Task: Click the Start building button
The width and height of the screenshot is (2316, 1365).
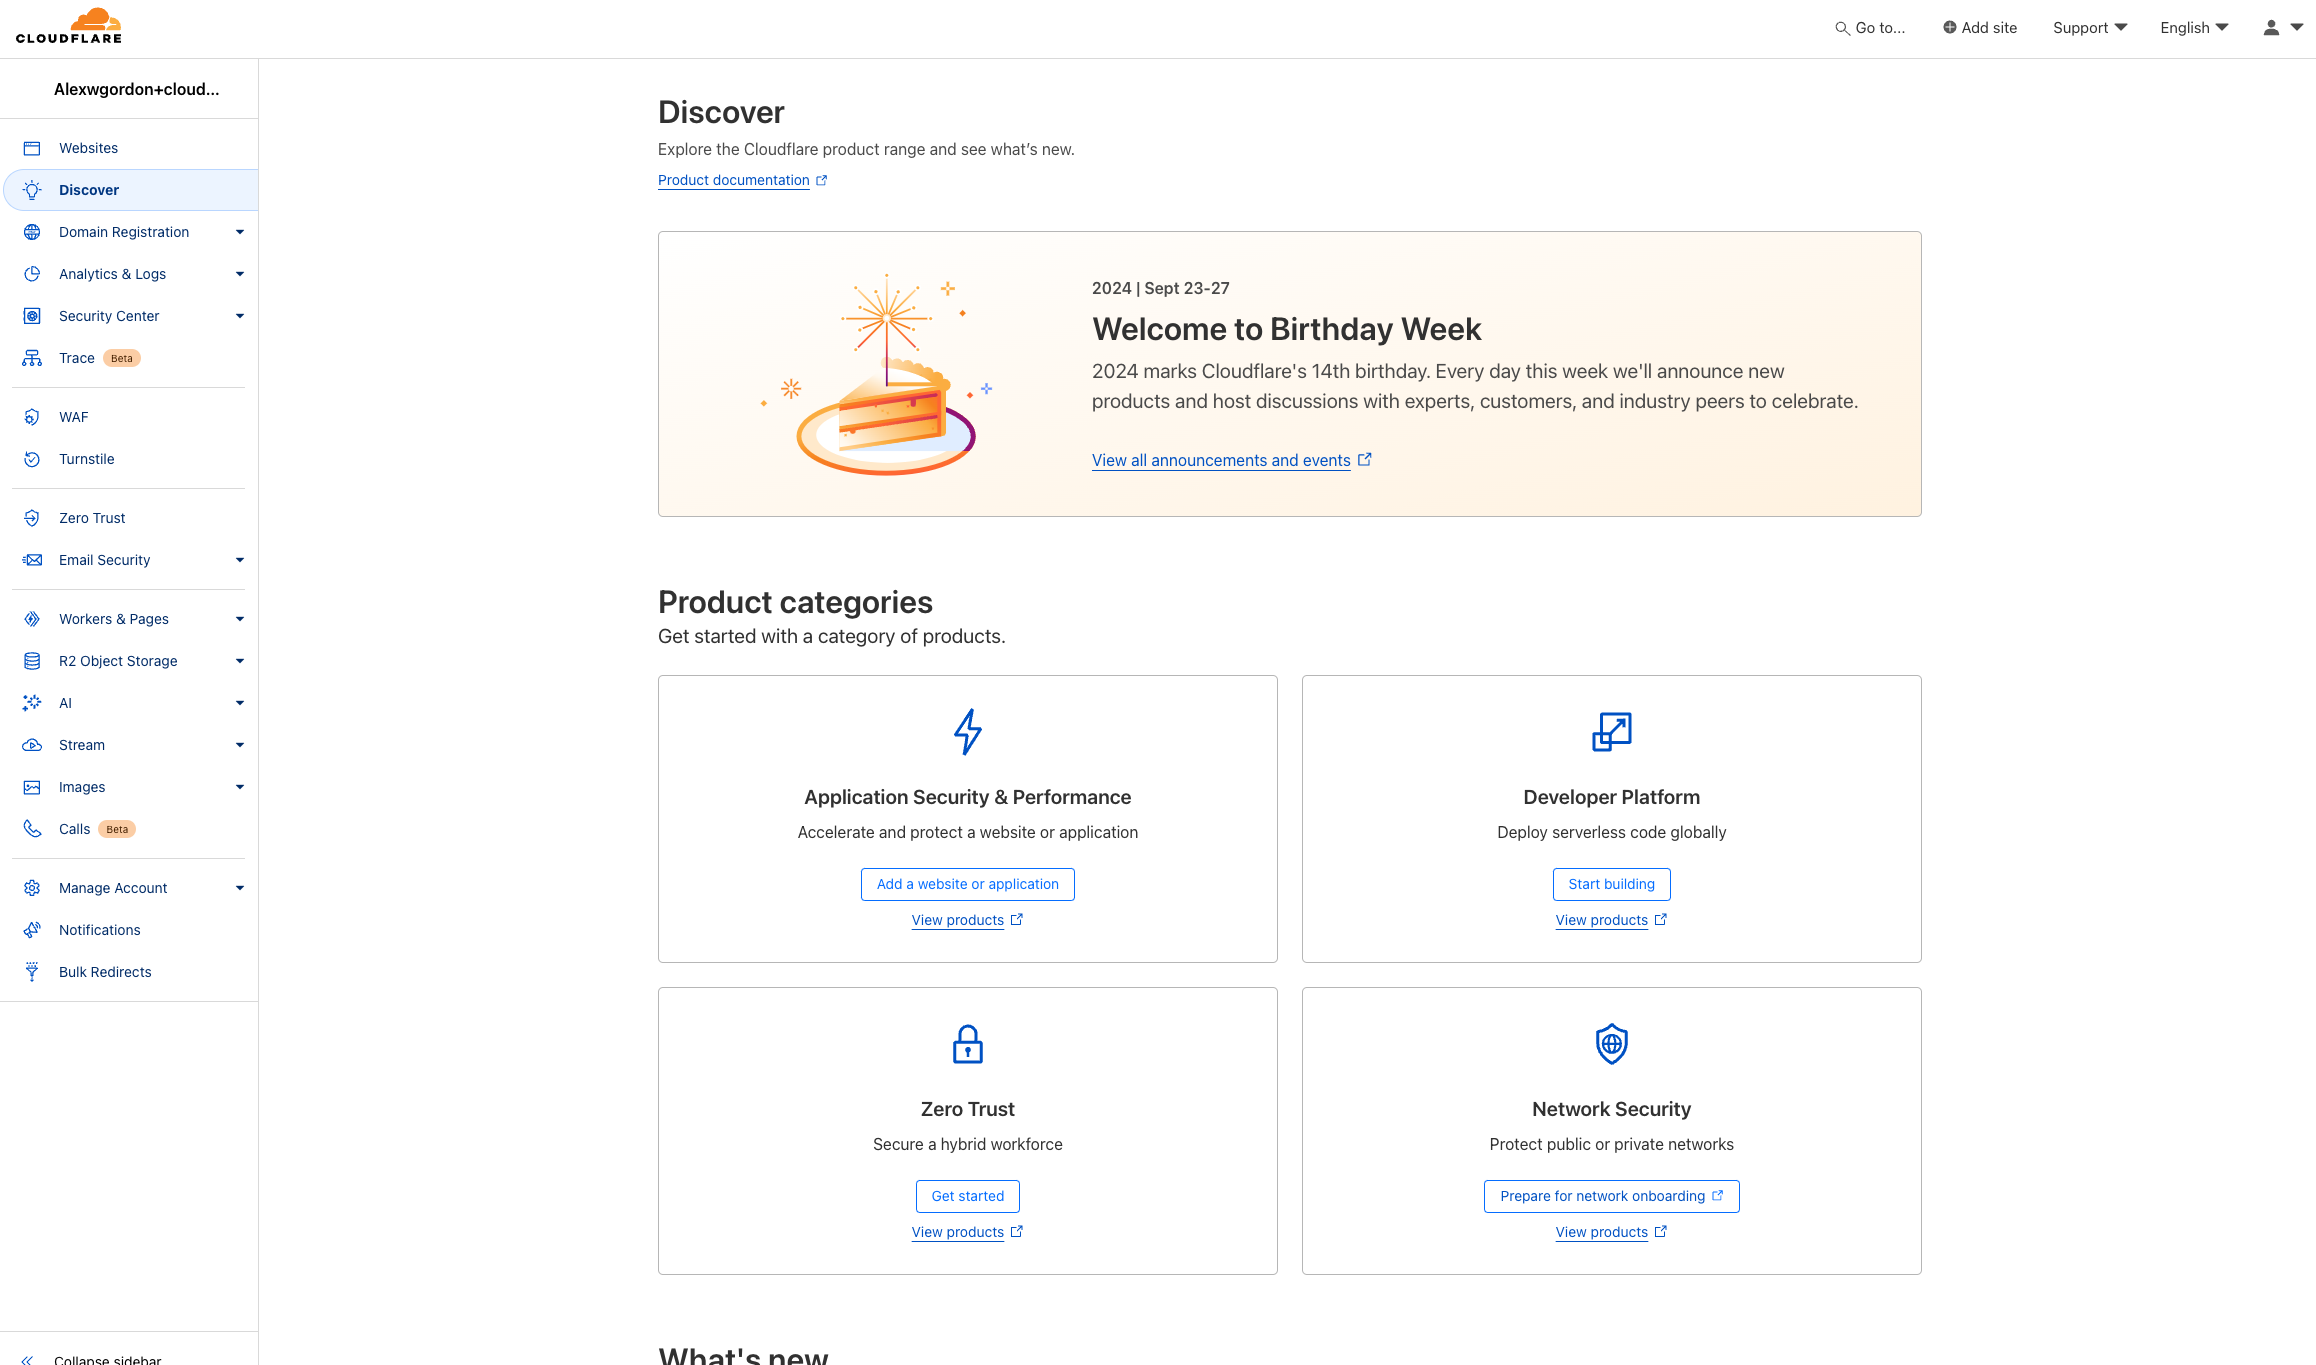Action: pyautogui.click(x=1612, y=884)
